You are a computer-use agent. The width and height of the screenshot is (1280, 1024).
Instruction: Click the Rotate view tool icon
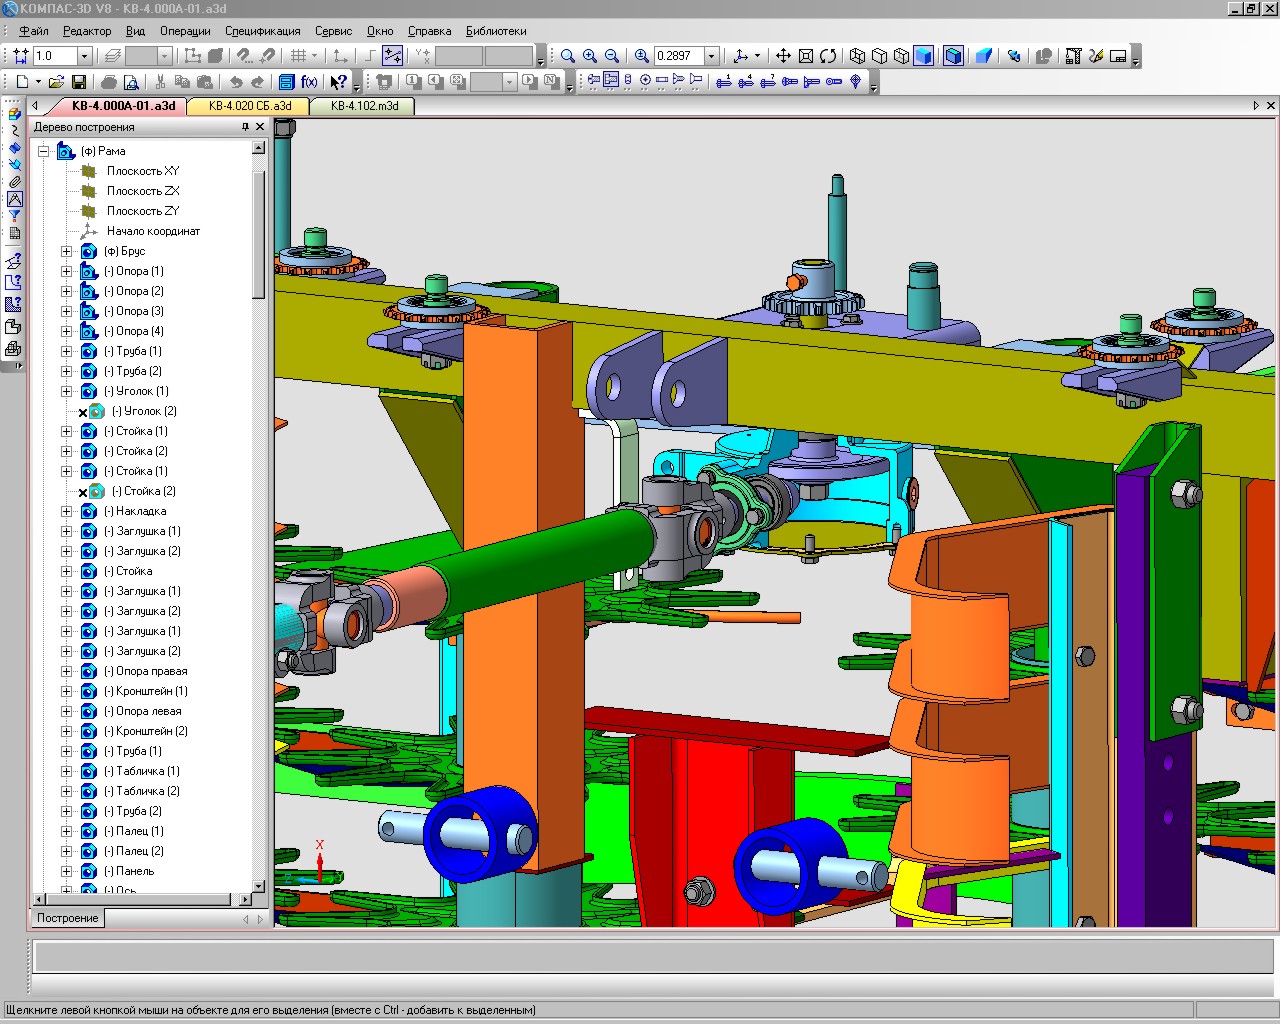(x=828, y=56)
